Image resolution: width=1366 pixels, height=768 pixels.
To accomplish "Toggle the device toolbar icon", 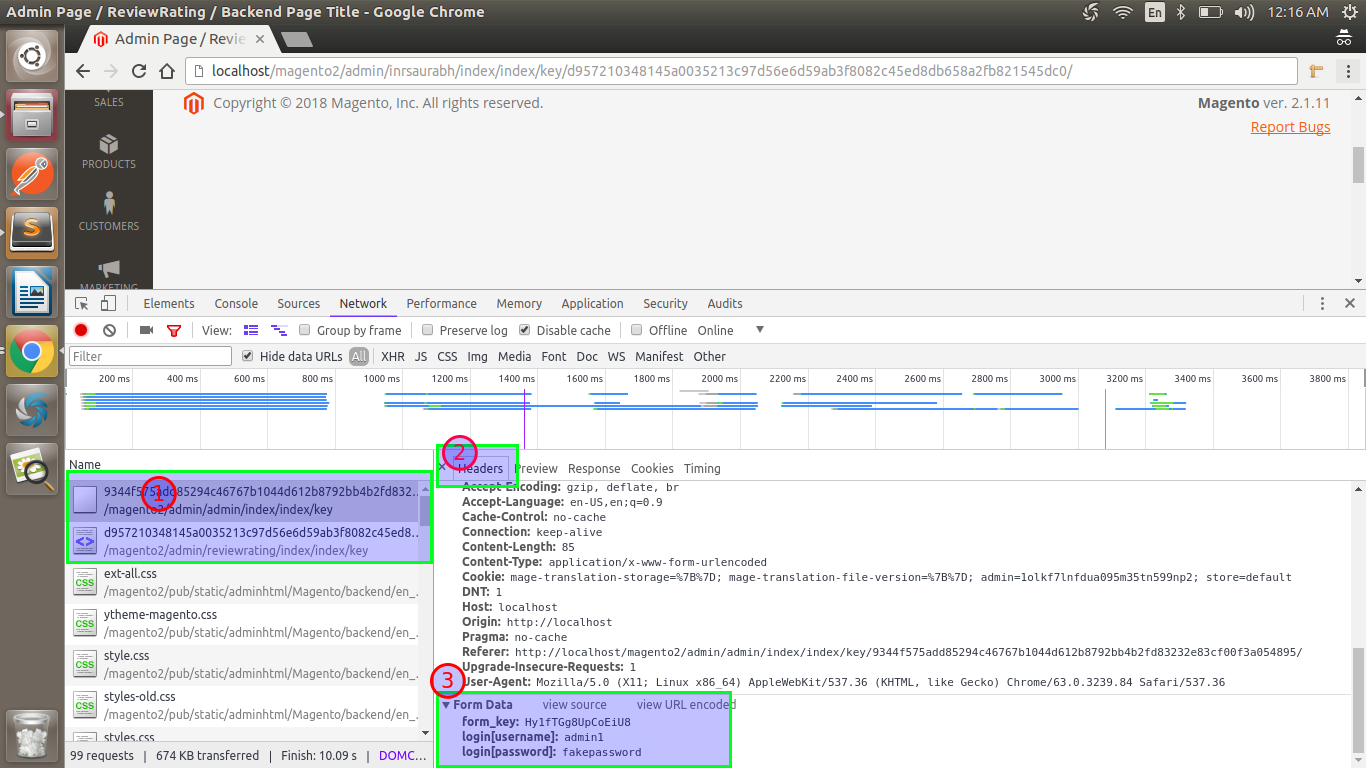I will coord(108,304).
